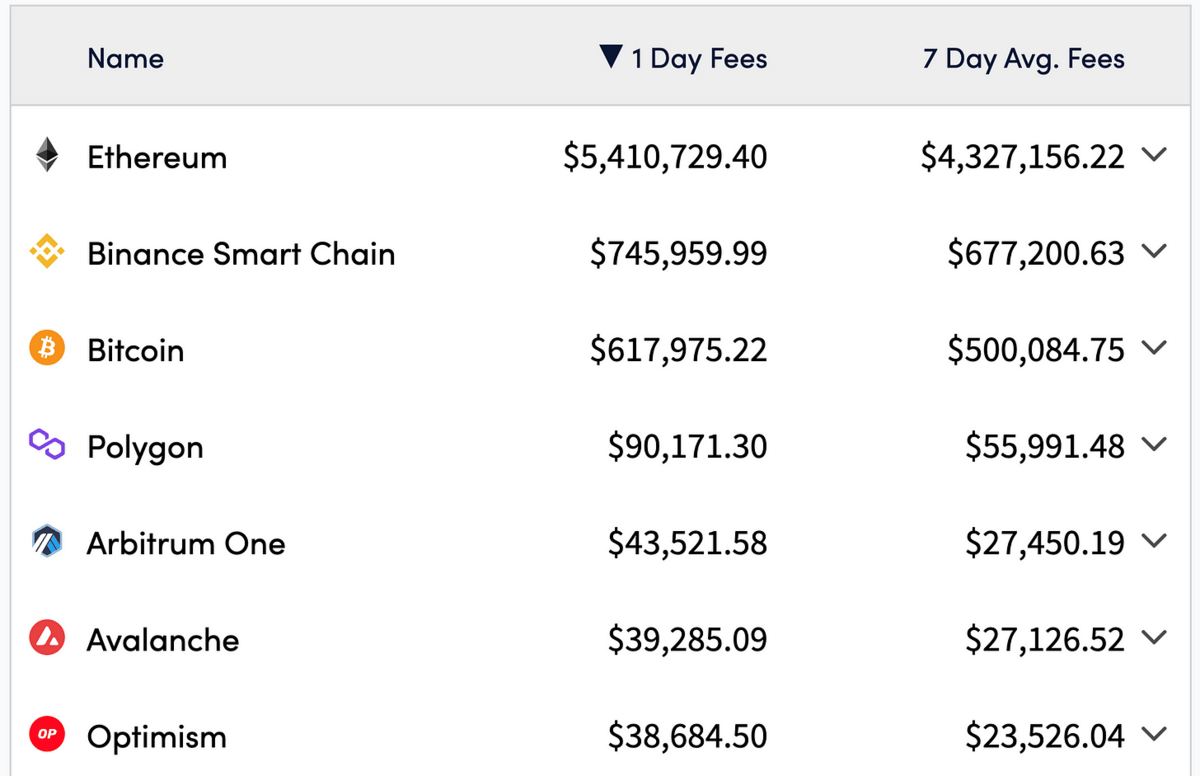The height and width of the screenshot is (776, 1200).
Task: Select the Arbitrum One name text
Action: [186, 544]
